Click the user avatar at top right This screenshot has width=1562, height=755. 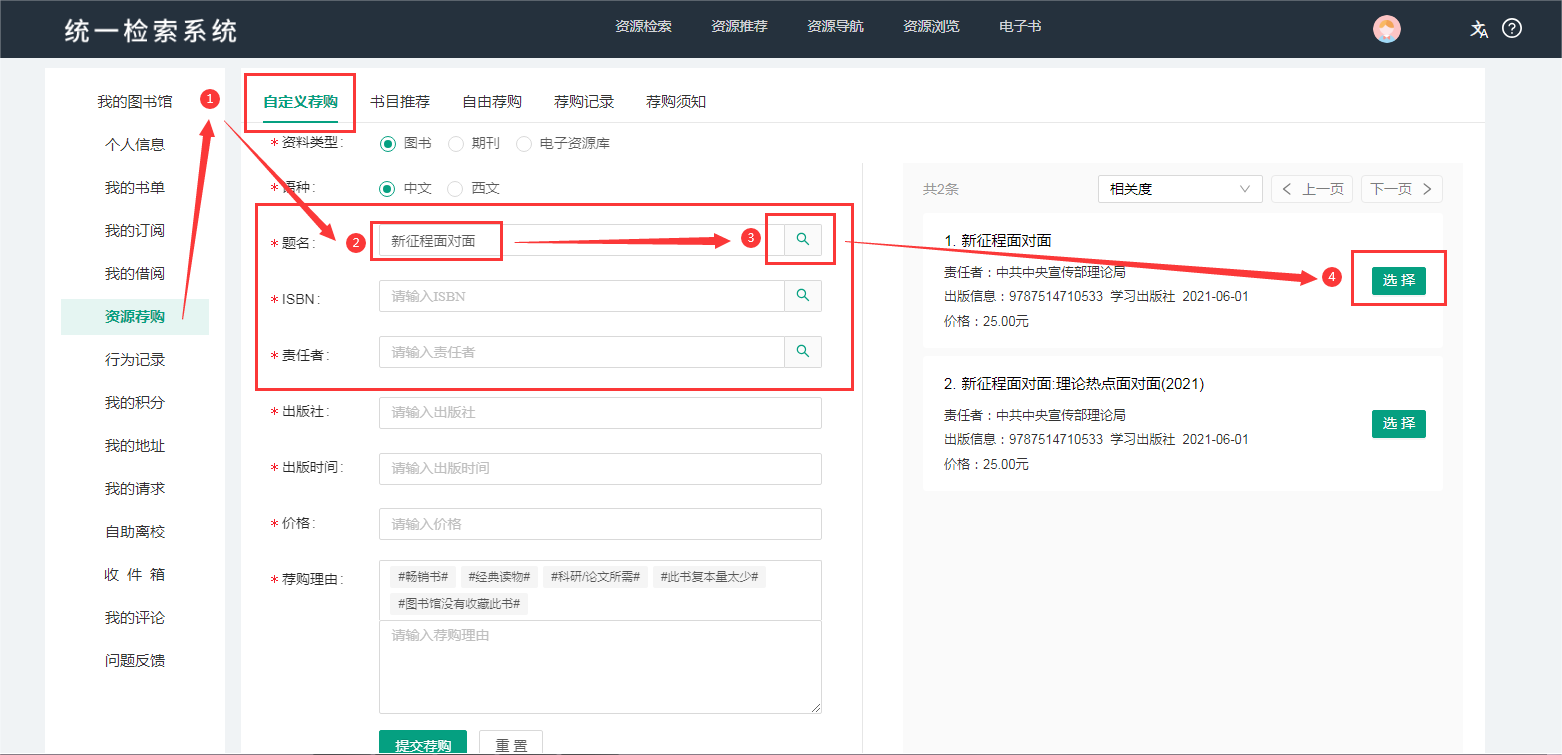click(x=1386, y=28)
